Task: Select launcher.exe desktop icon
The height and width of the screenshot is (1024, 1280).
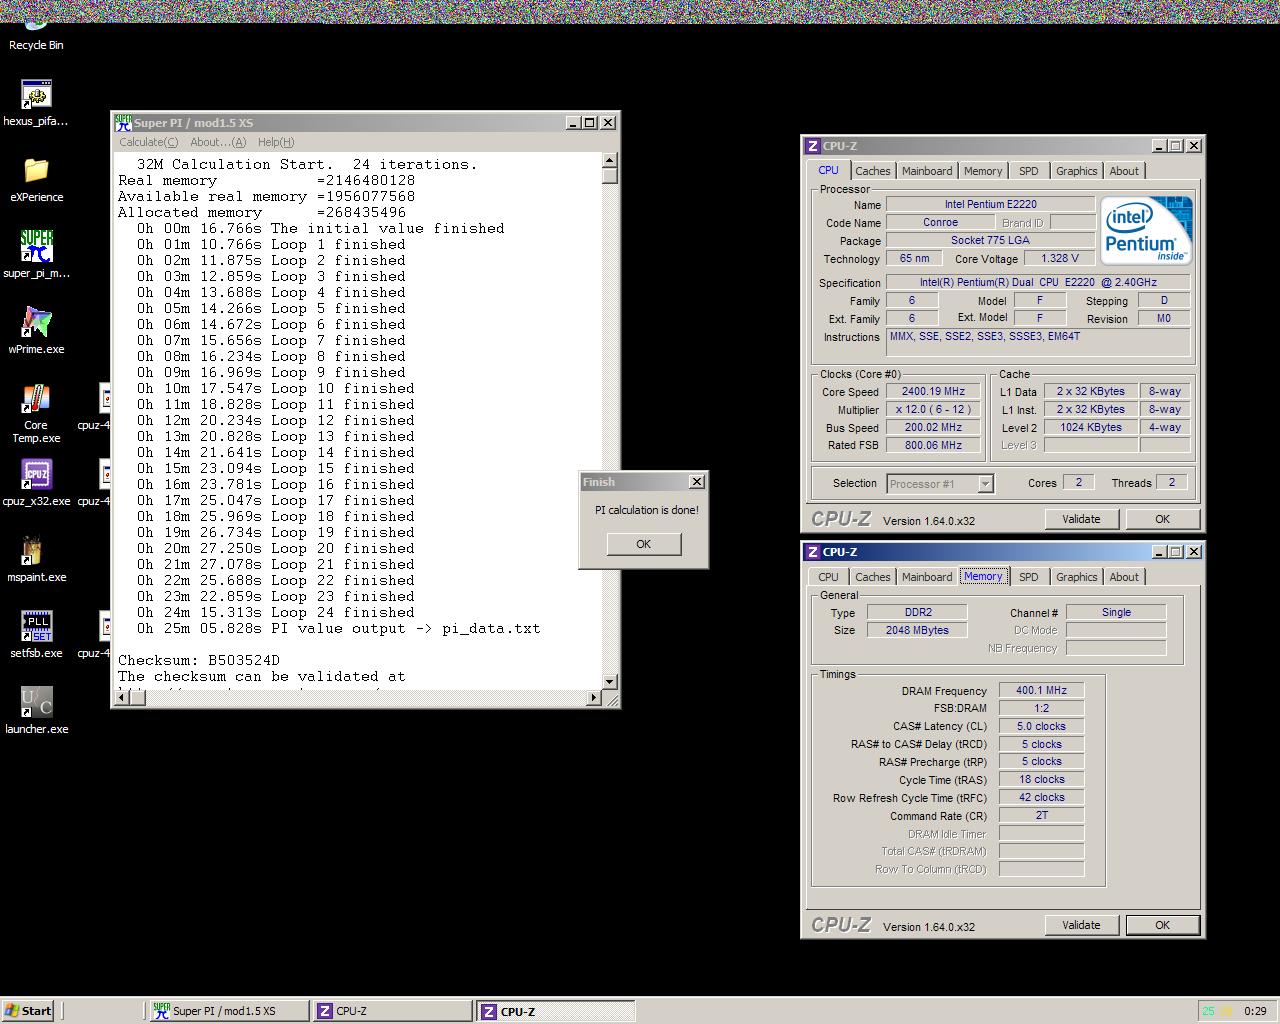Action: (x=36, y=711)
